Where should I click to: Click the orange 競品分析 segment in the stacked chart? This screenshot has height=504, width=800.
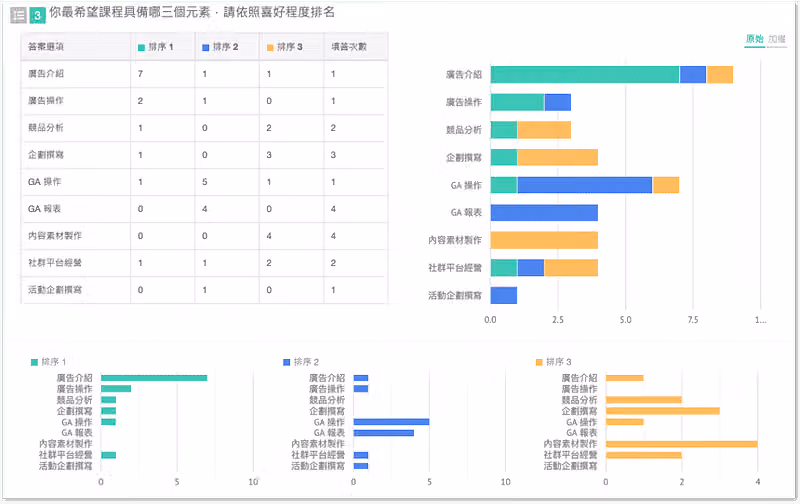click(544, 130)
